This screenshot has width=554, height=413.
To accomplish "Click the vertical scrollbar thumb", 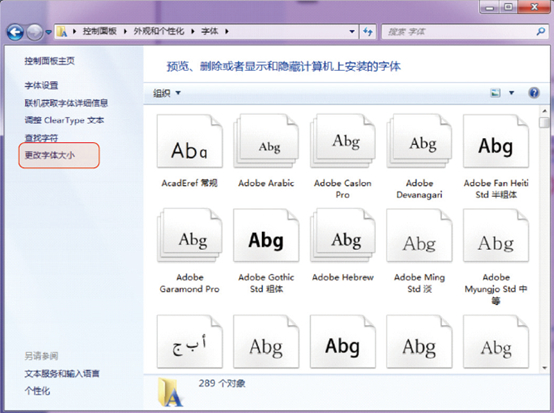I will coord(544,123).
